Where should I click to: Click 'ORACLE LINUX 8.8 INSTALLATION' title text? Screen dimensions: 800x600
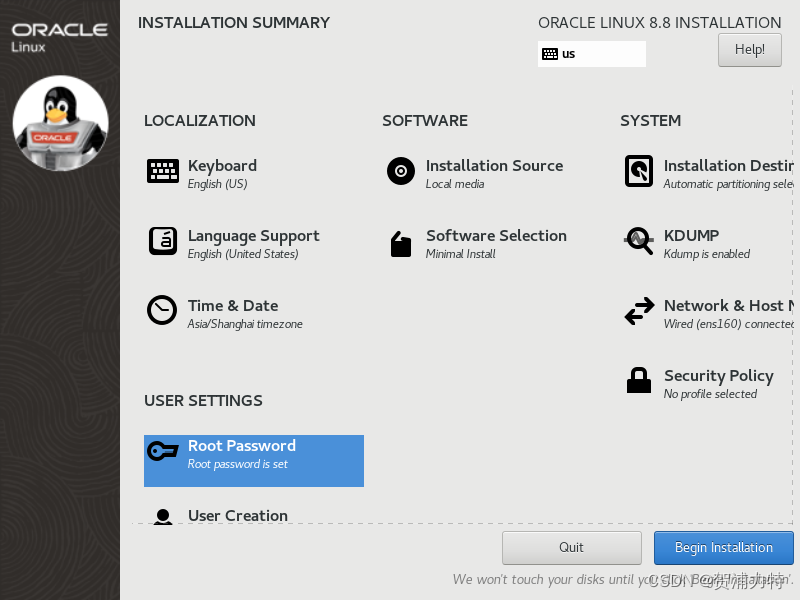pyautogui.click(x=660, y=23)
